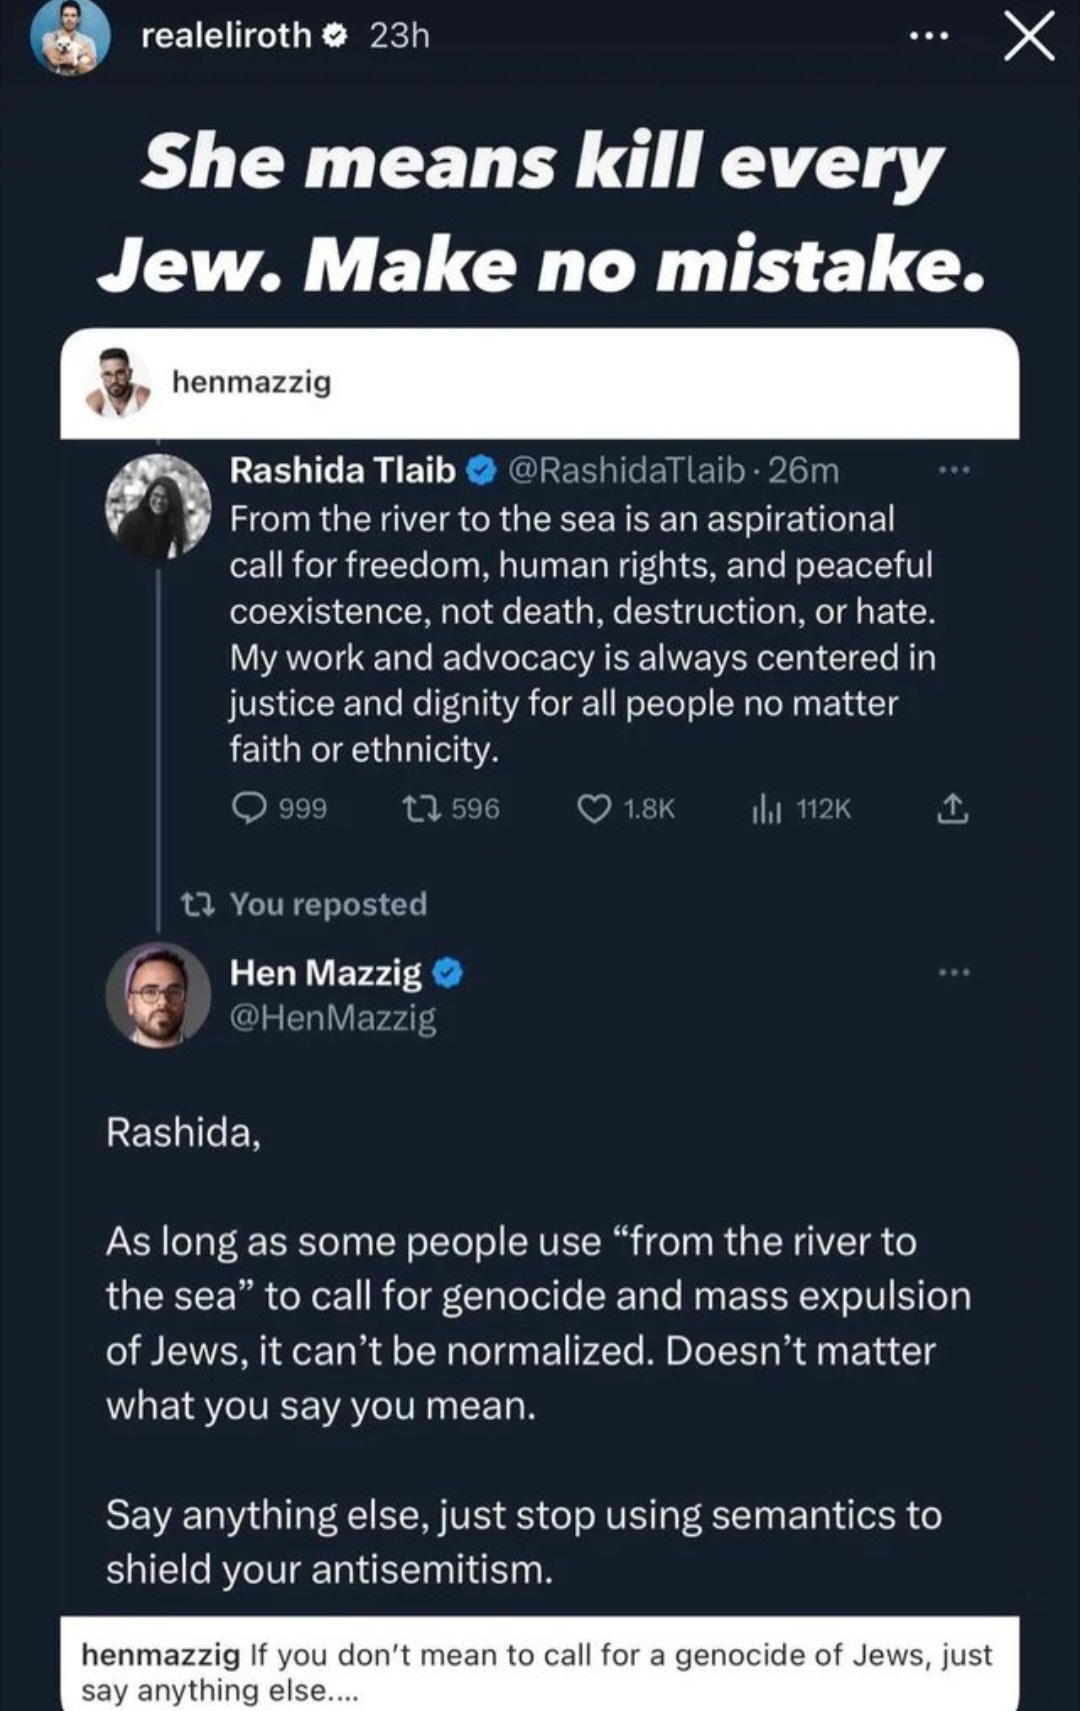The height and width of the screenshot is (1711, 1080).
Task: Open the realeliroth username link
Action: coord(226,36)
